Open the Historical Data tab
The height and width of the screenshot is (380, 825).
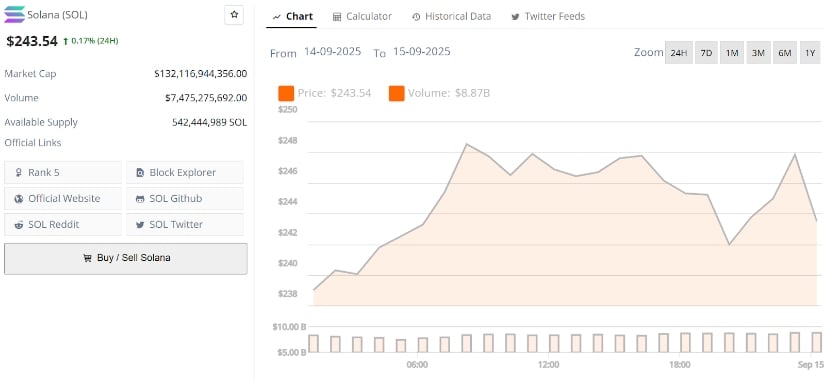(451, 17)
